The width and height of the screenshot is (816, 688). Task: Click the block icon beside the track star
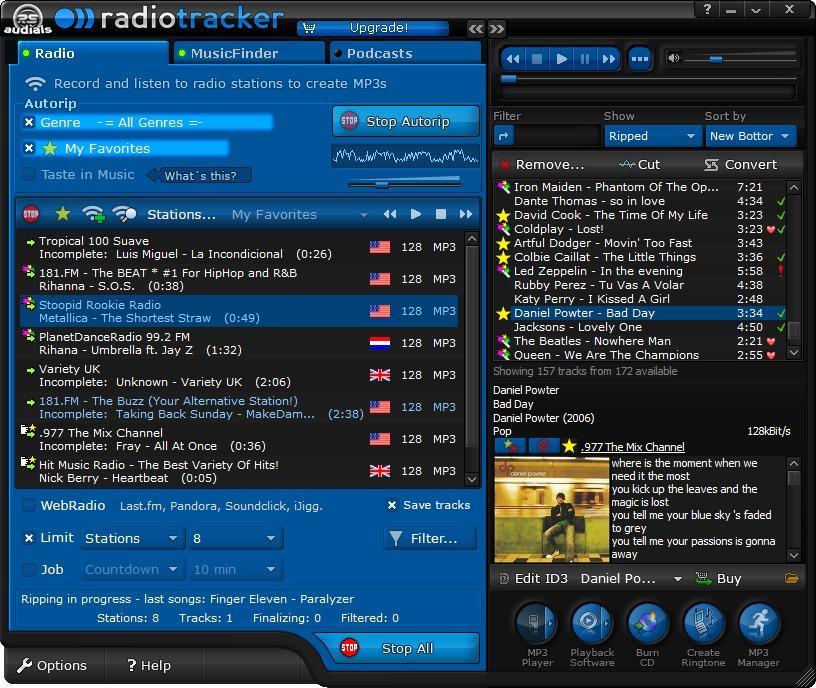tap(543, 446)
